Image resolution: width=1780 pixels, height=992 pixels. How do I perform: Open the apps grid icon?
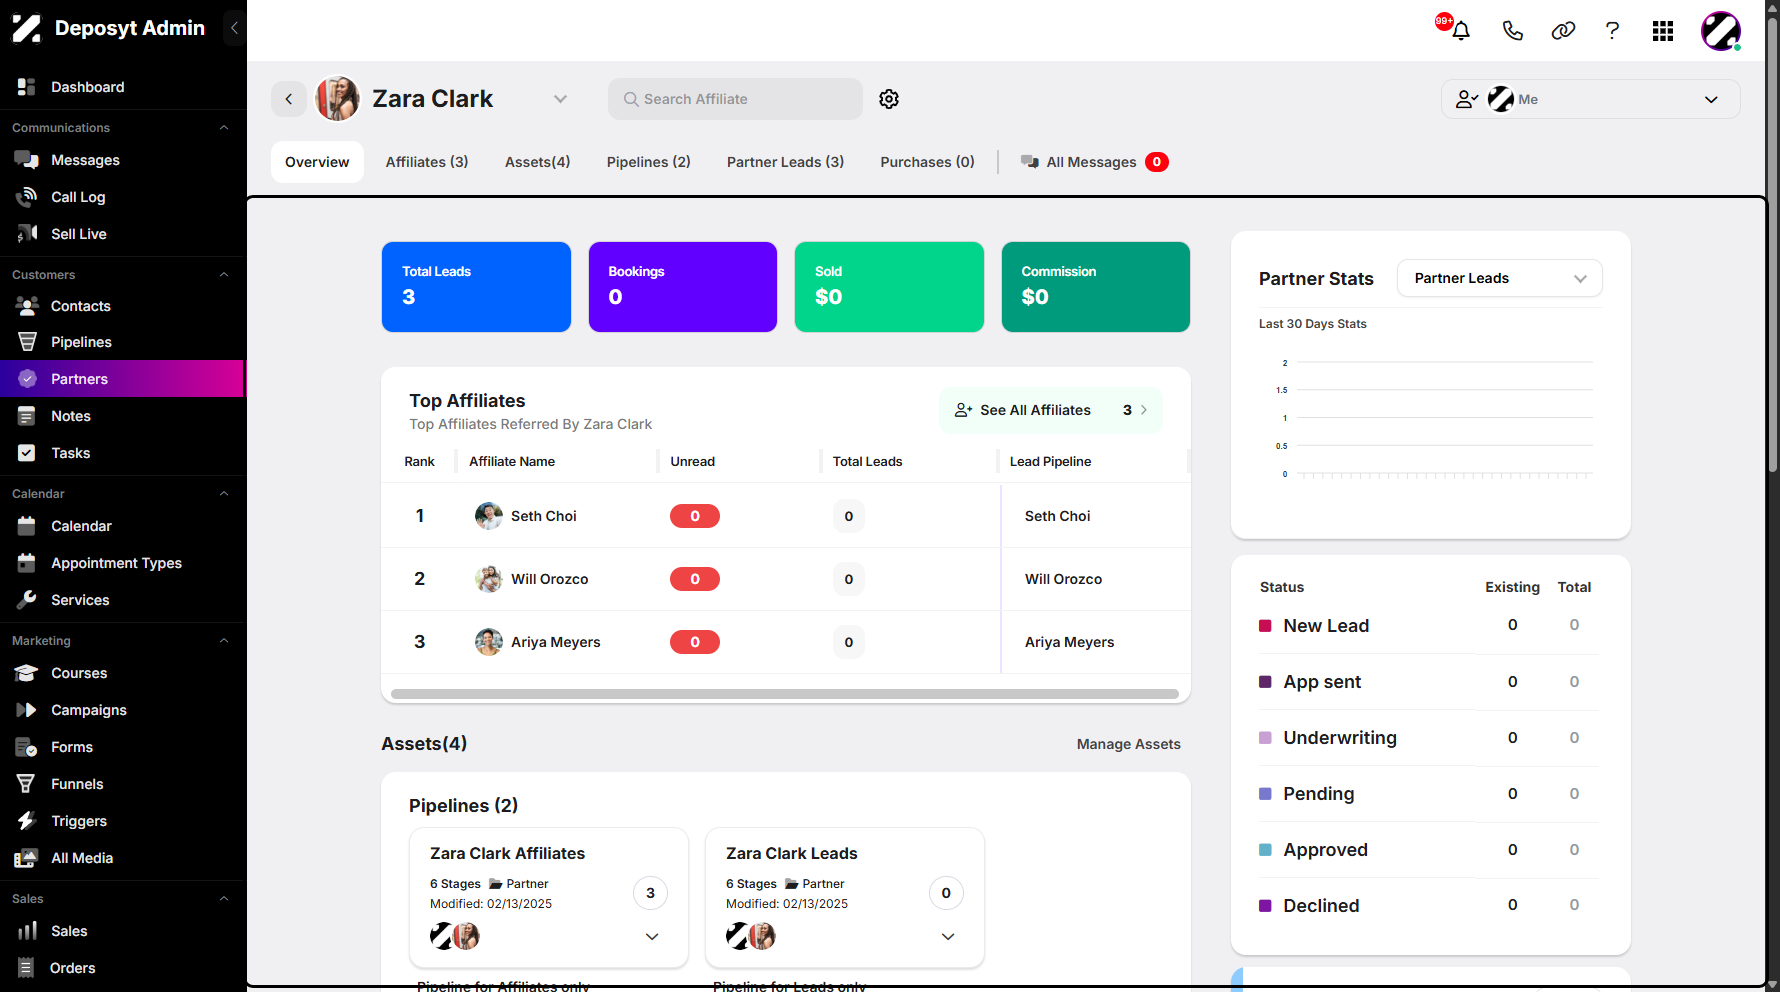point(1663,31)
